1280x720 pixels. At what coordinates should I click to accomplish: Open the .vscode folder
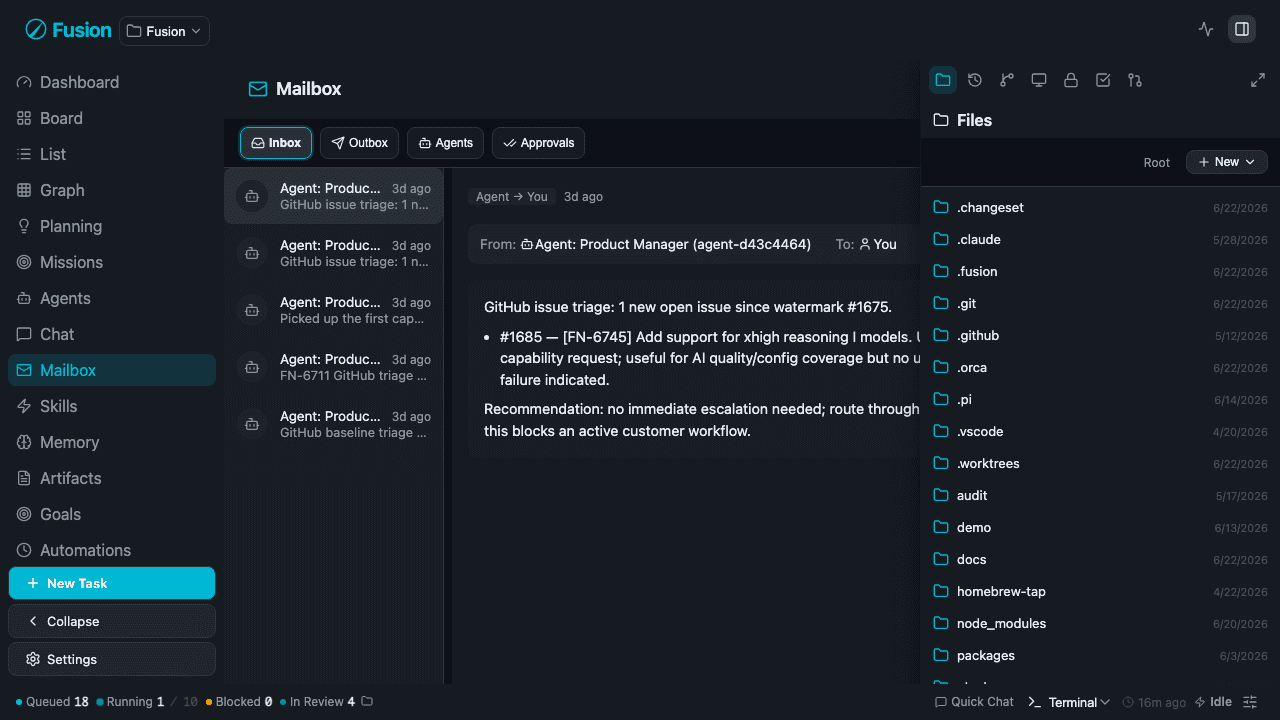[1100, 431]
